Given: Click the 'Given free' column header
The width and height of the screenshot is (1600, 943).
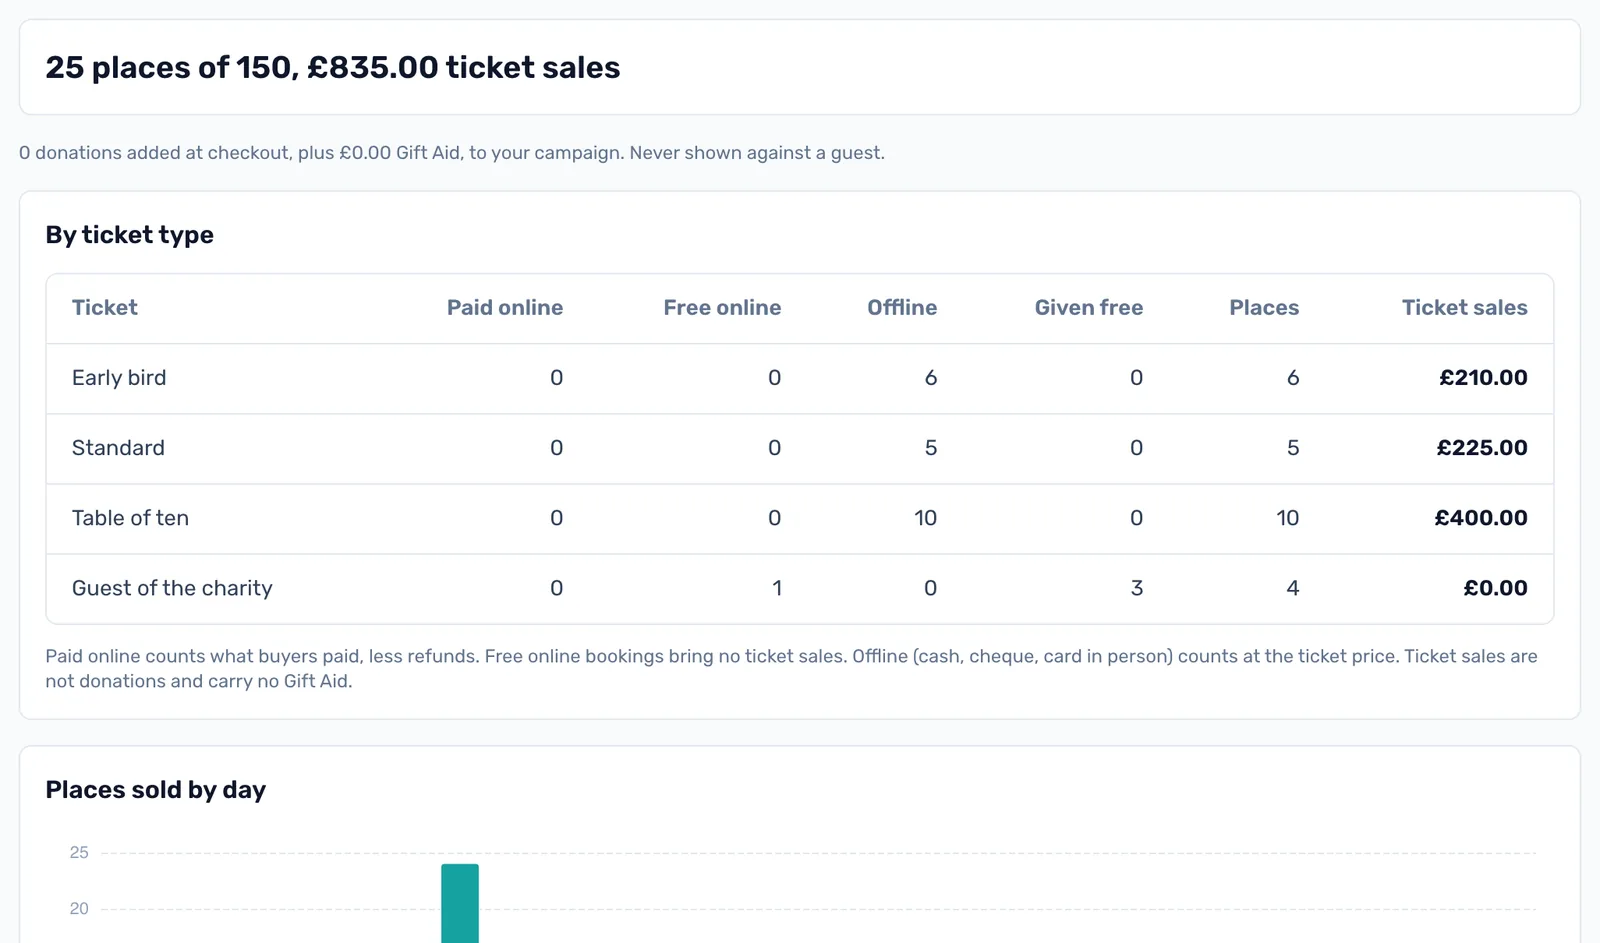Looking at the screenshot, I should [1089, 308].
